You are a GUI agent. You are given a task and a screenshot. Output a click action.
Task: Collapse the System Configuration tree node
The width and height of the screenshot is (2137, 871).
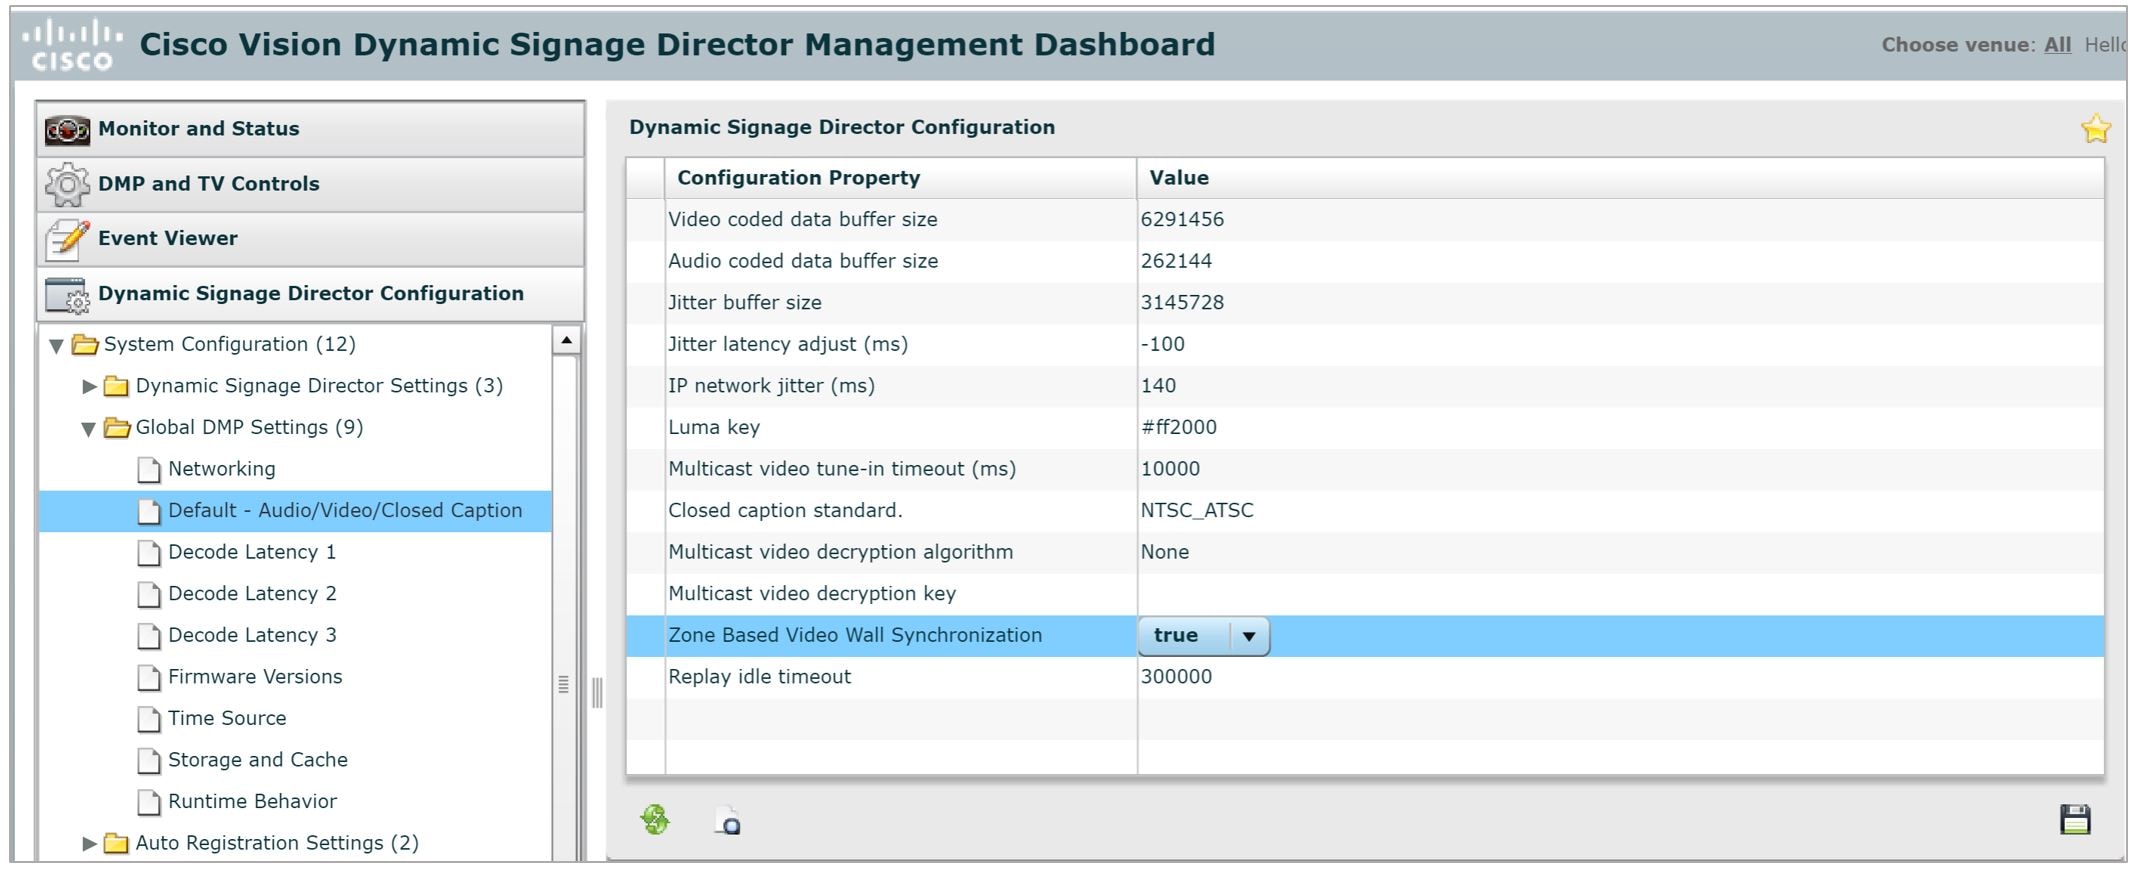(57, 346)
